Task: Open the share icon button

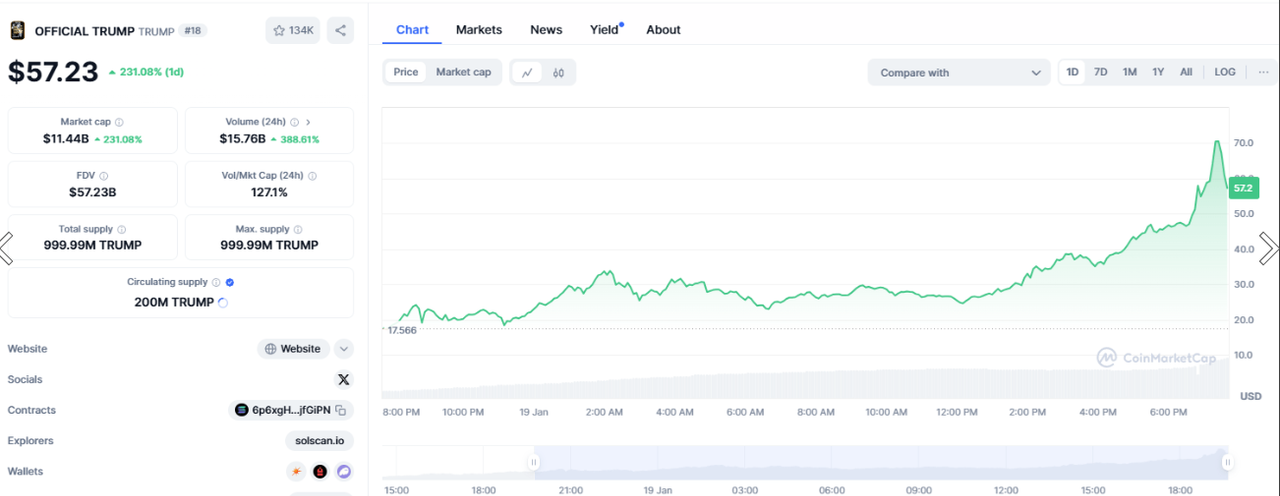Action: [x=340, y=31]
